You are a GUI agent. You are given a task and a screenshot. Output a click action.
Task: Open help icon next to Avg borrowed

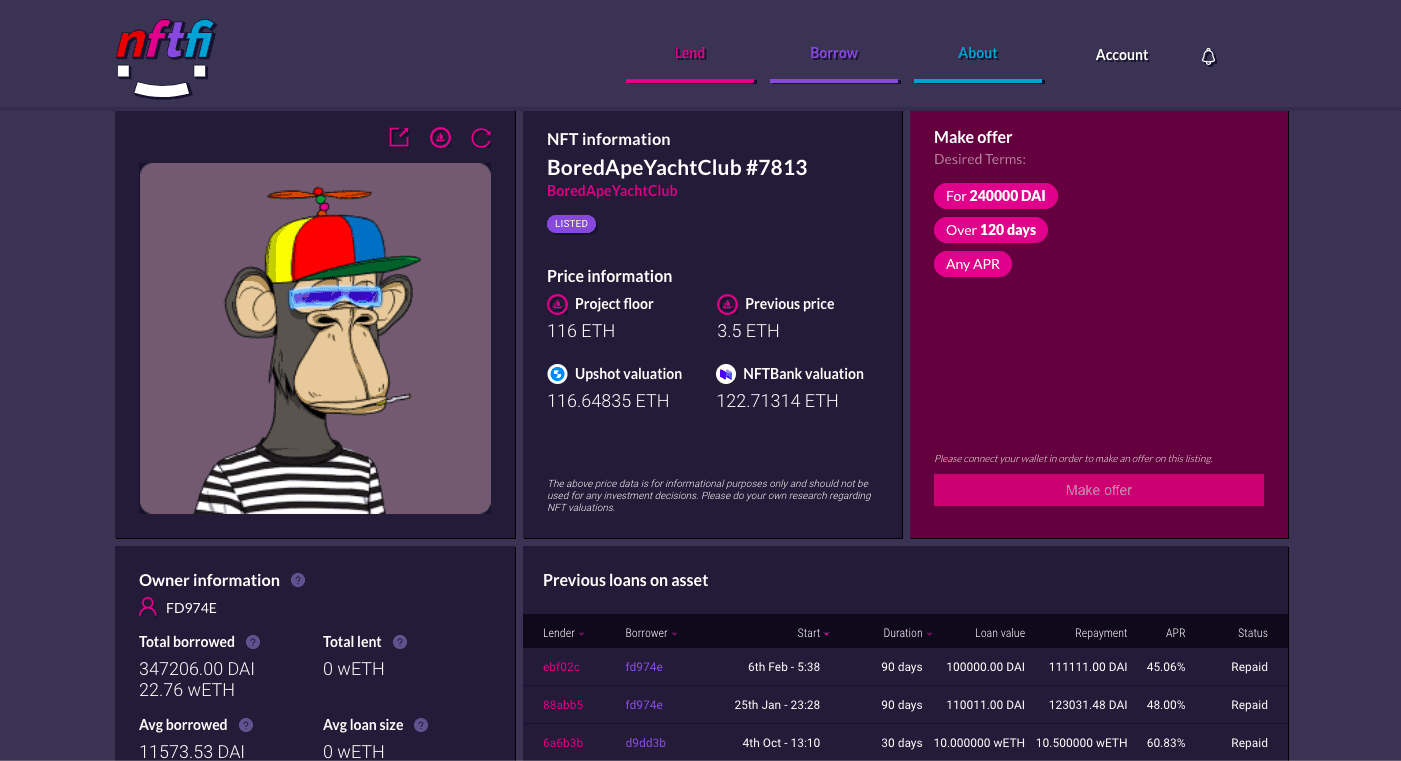[x=246, y=725]
